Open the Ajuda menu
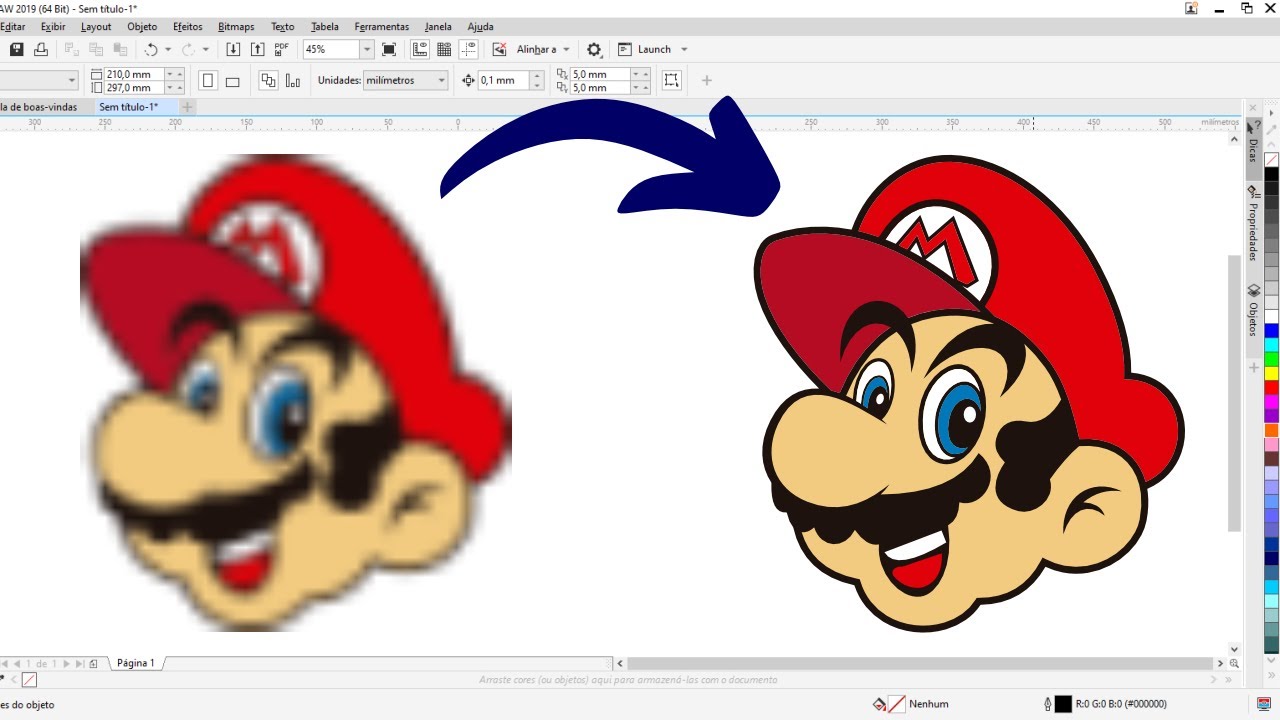 pos(480,27)
